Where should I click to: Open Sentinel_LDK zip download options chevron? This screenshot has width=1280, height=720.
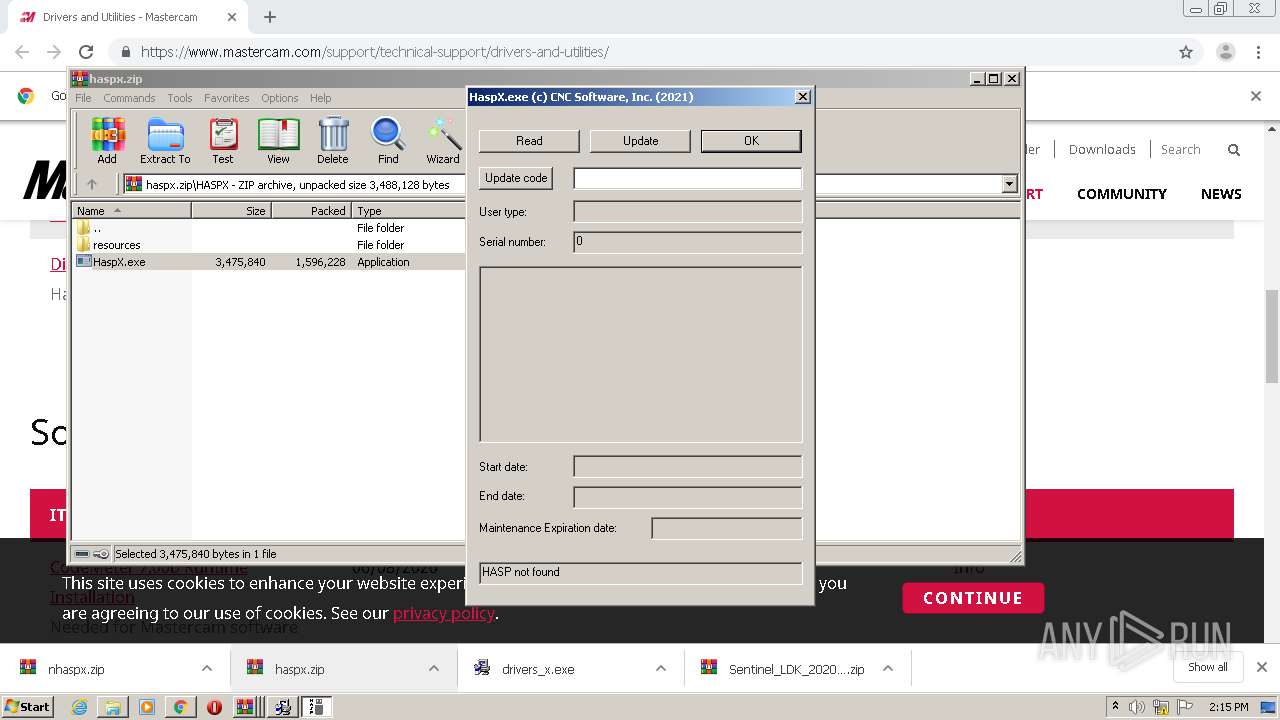click(887, 668)
